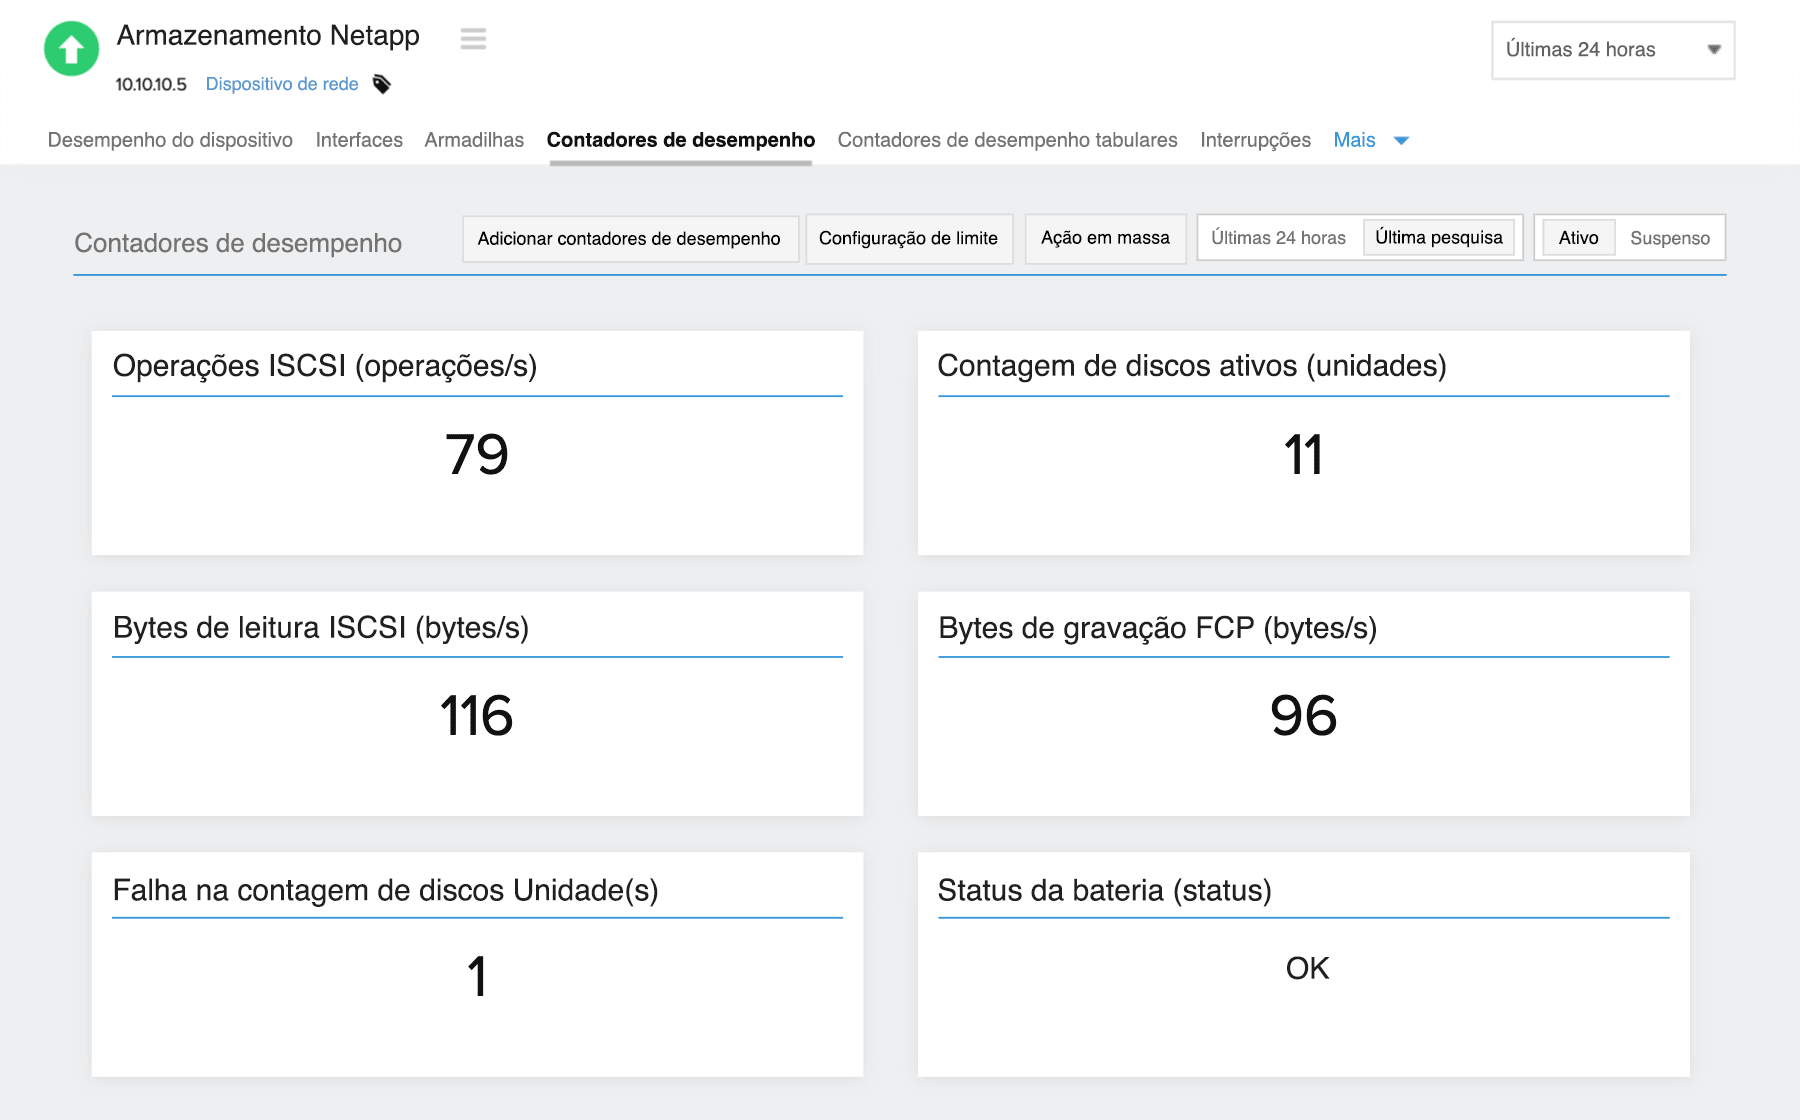Open the hamburger menu beside Armazenamento Netapp
This screenshot has height=1120, width=1800.
click(x=472, y=39)
